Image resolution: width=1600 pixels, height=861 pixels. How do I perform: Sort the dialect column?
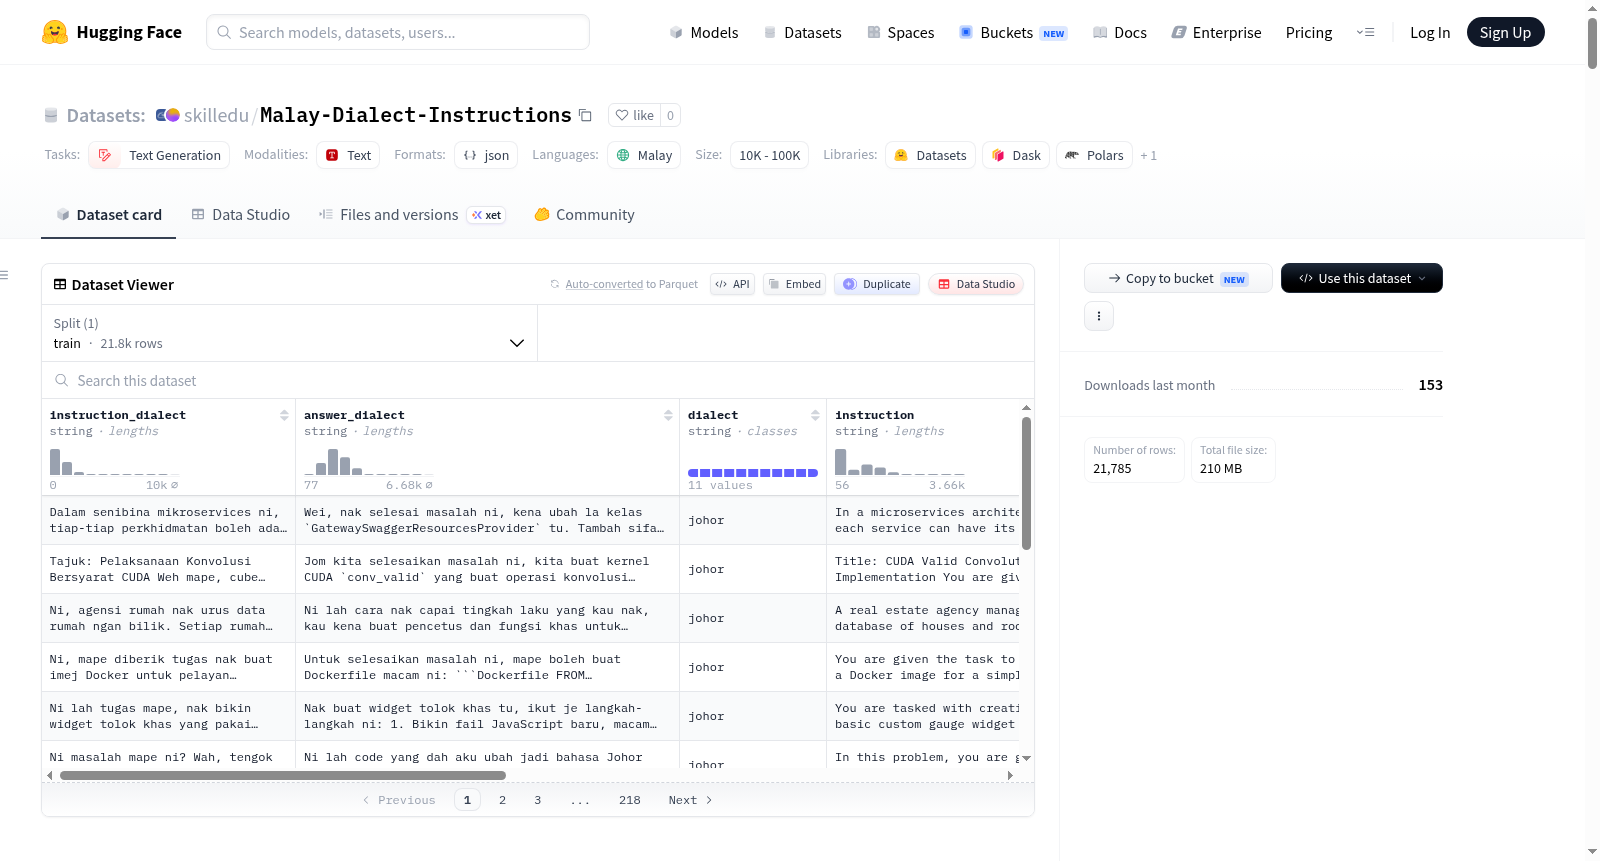[x=815, y=415]
